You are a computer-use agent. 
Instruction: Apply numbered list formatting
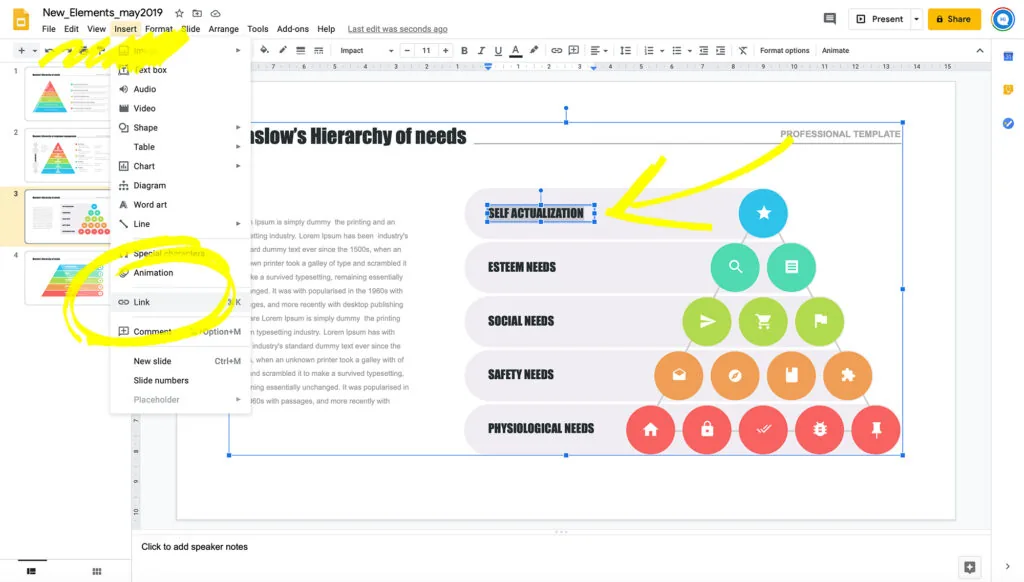click(x=648, y=50)
